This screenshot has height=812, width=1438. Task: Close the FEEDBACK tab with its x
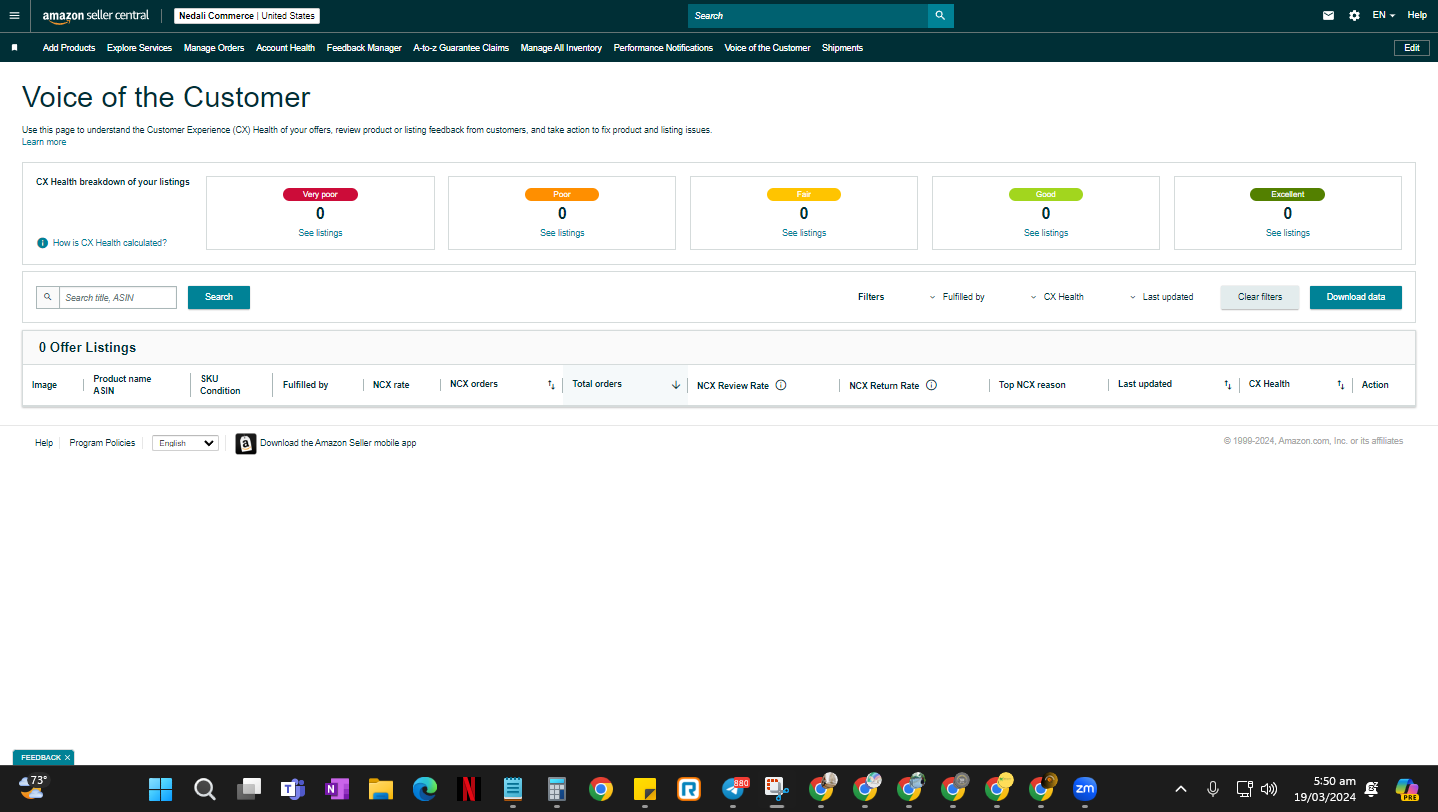coord(67,758)
